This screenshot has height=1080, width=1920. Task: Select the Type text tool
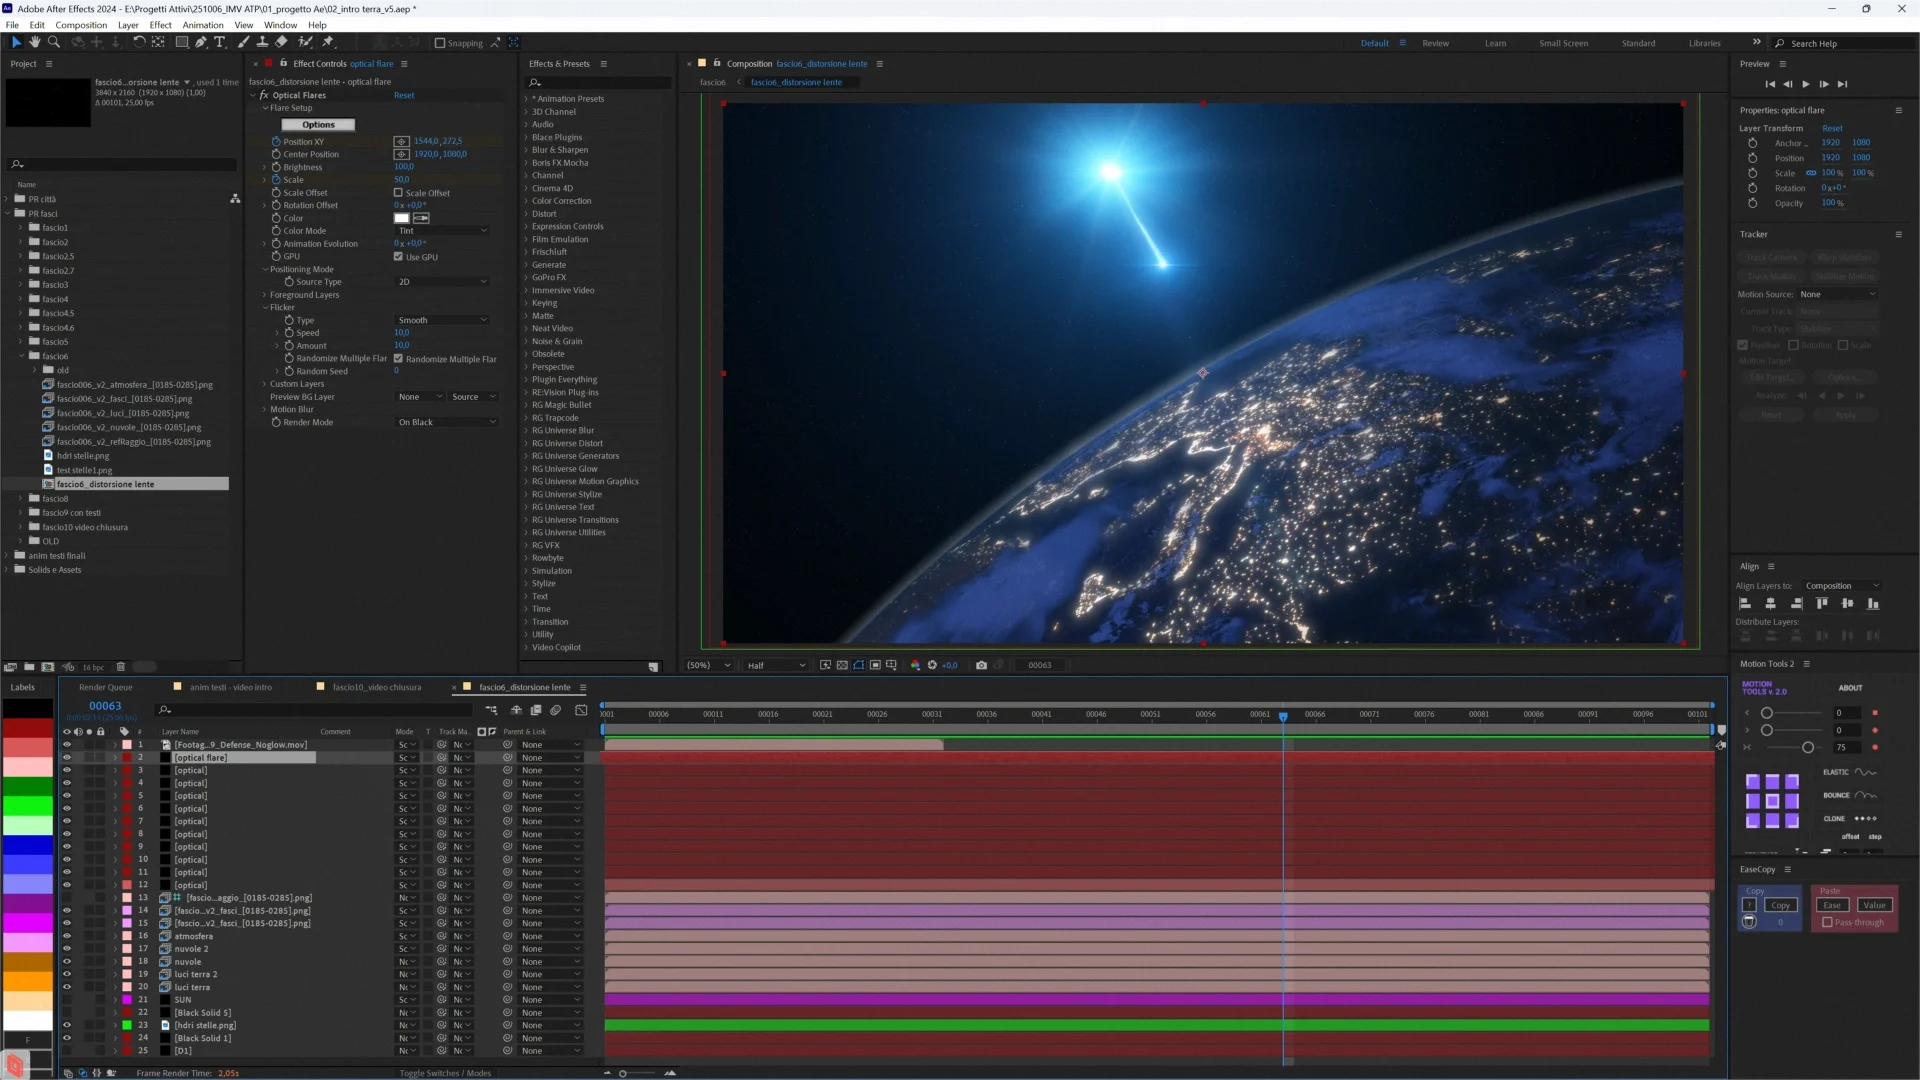220,42
